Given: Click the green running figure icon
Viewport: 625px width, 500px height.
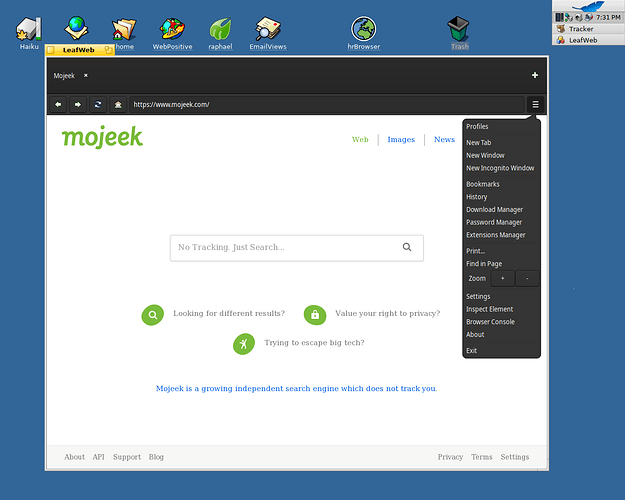Looking at the screenshot, I should click(x=244, y=344).
